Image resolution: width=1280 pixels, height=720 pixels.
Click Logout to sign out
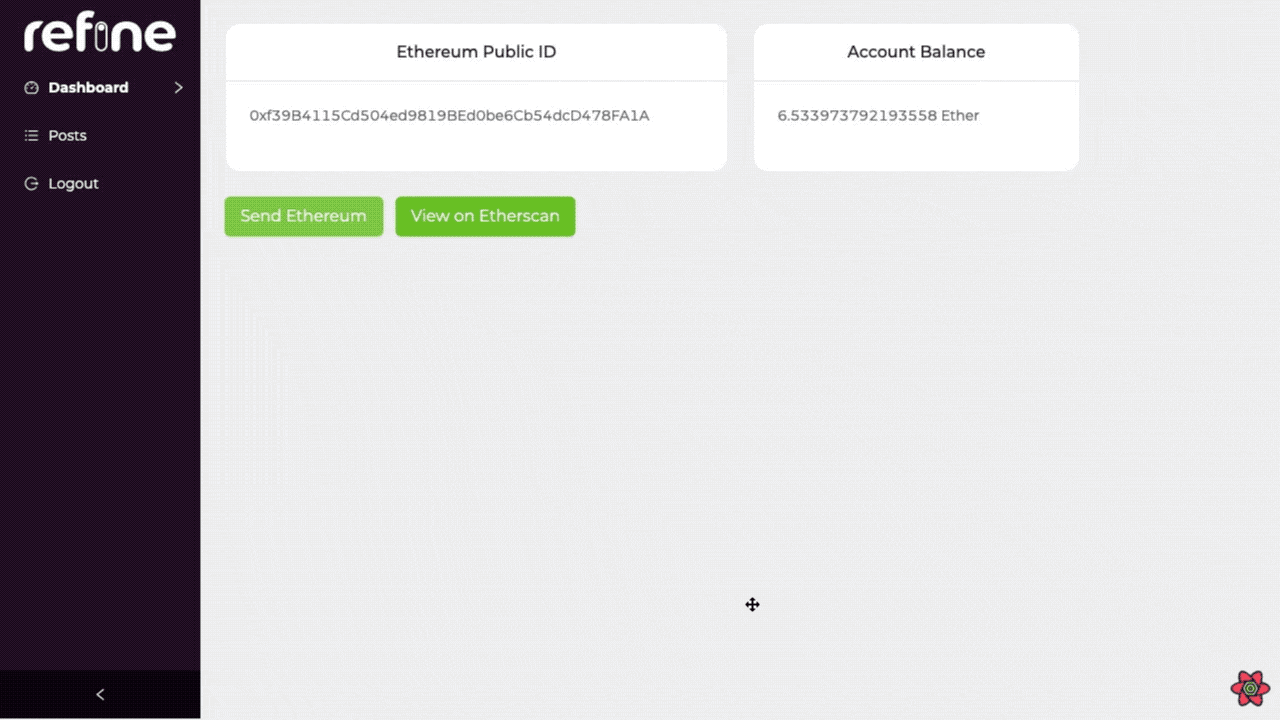click(72, 183)
